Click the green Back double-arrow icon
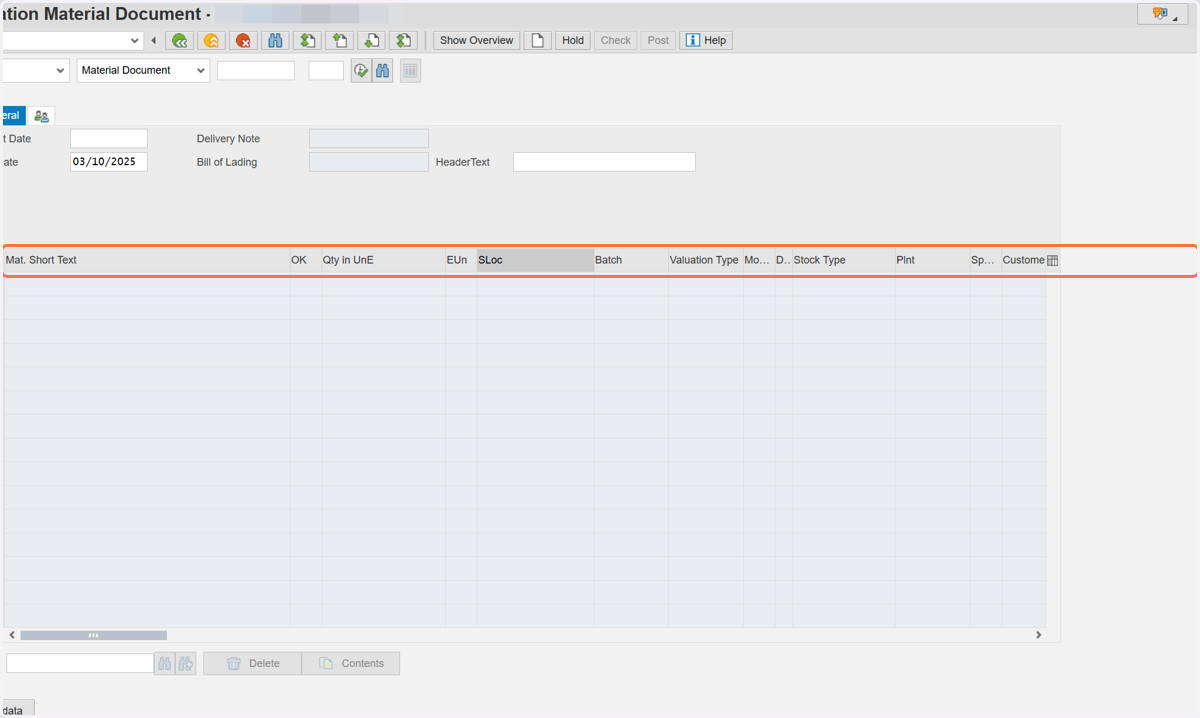The height and width of the screenshot is (718, 1200). 179,41
